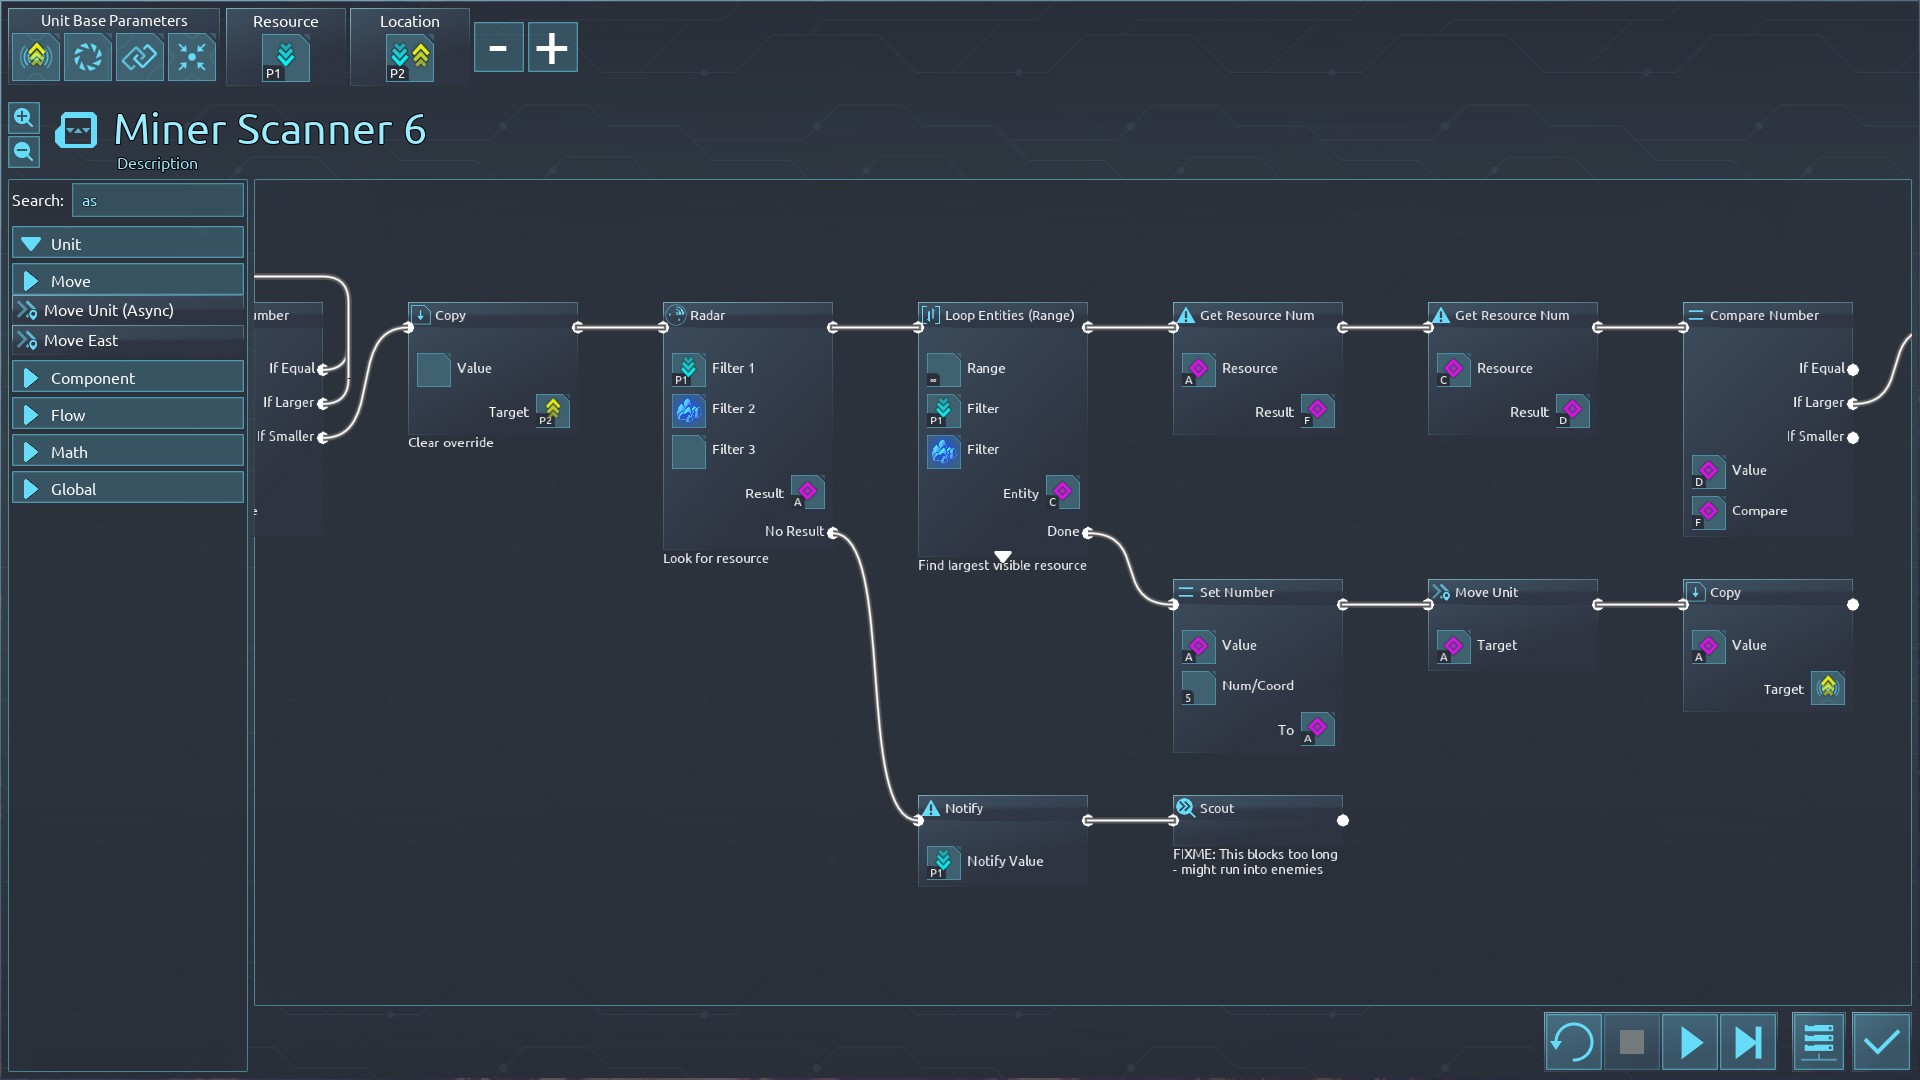1920x1080 pixels.
Task: Confirm with the checkmark button
Action: tap(1881, 1043)
